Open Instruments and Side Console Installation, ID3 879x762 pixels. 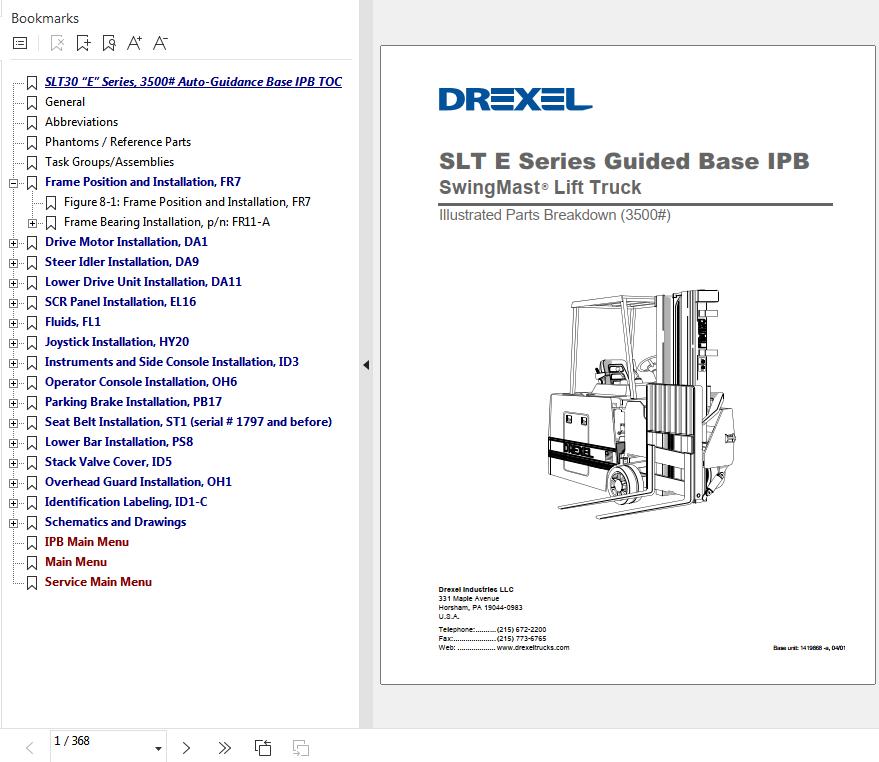tap(172, 362)
